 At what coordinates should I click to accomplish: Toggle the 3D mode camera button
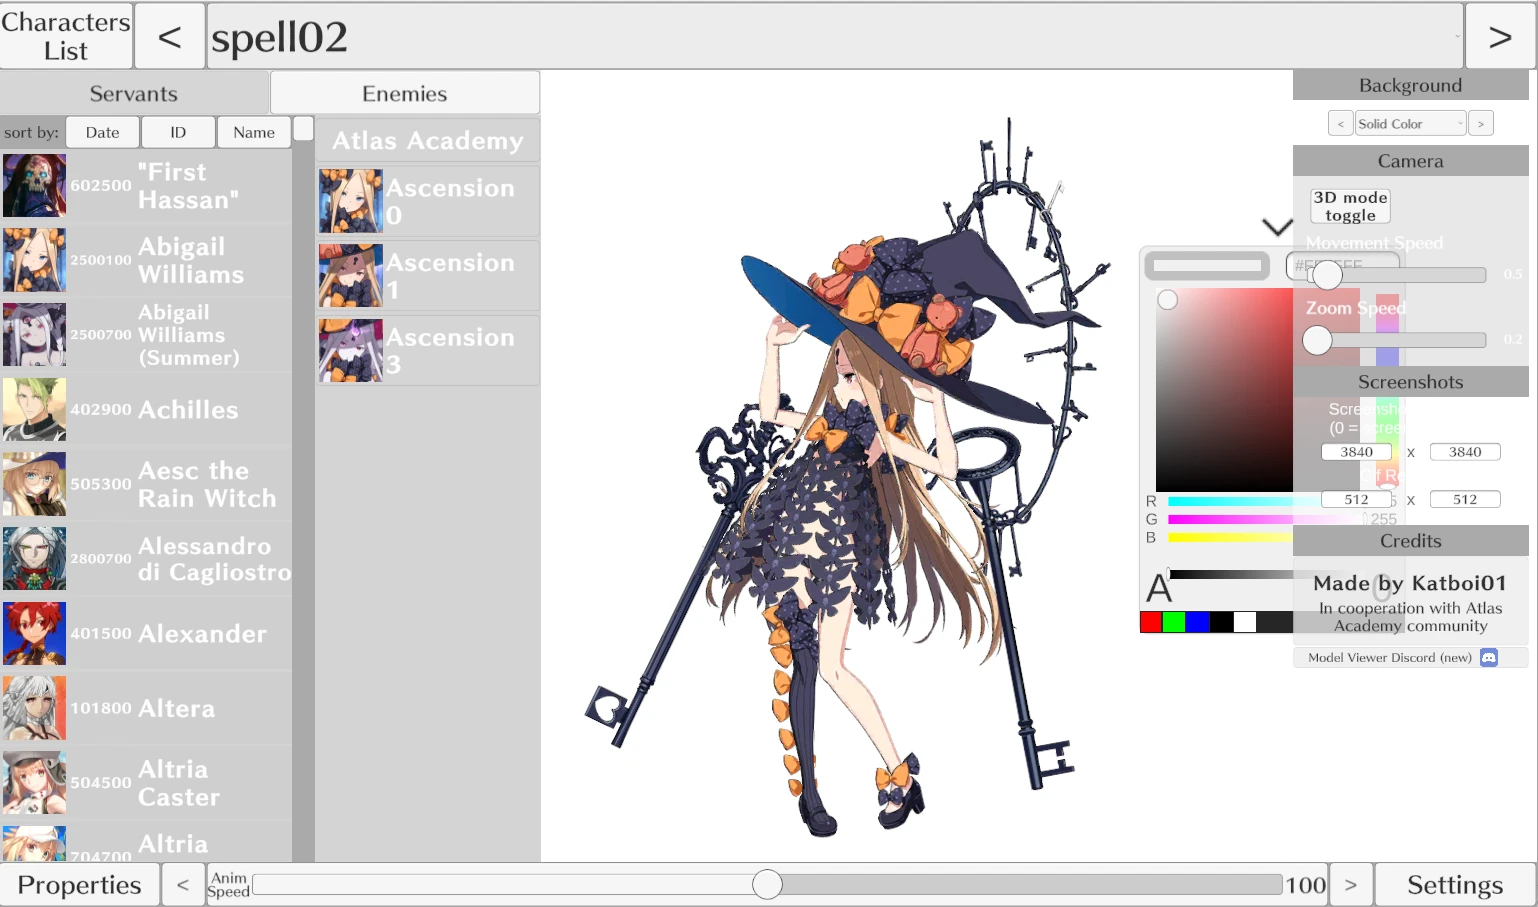(1350, 206)
